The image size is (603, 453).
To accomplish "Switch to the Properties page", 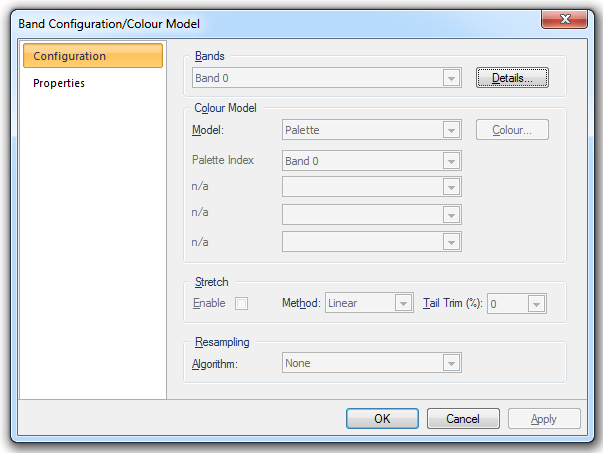I will (59, 83).
